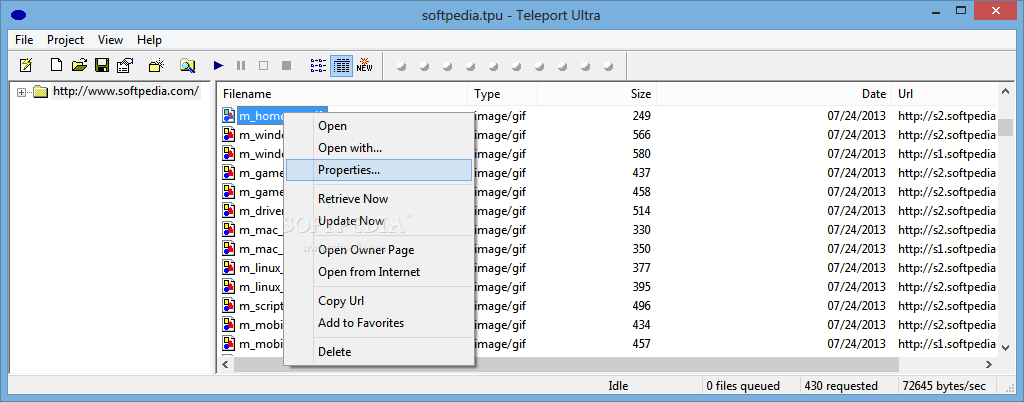Screen dimensions: 1024x402
Task: Click the file icon beside m_script
Action: pyautogui.click(x=229, y=305)
